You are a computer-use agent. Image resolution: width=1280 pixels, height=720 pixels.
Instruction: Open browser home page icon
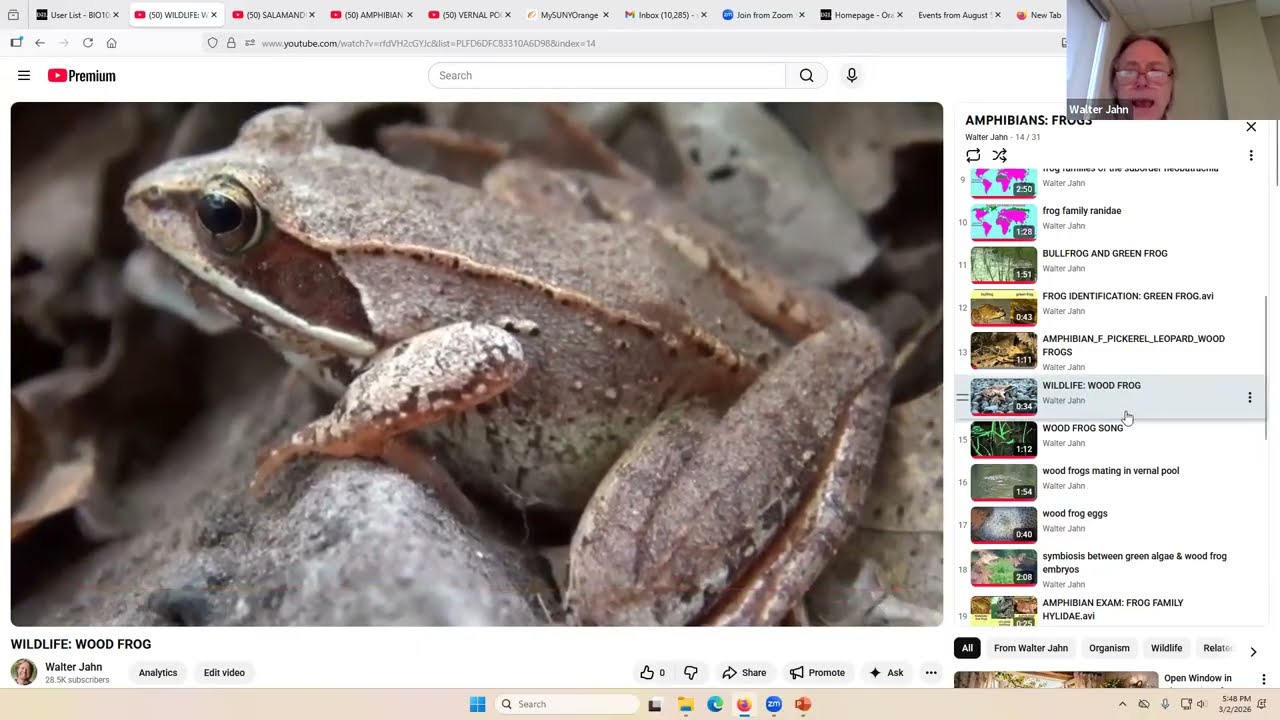pyautogui.click(x=111, y=43)
